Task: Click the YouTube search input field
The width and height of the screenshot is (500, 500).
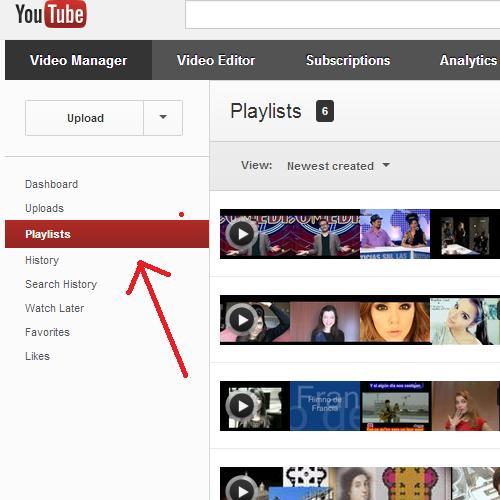Action: point(343,14)
